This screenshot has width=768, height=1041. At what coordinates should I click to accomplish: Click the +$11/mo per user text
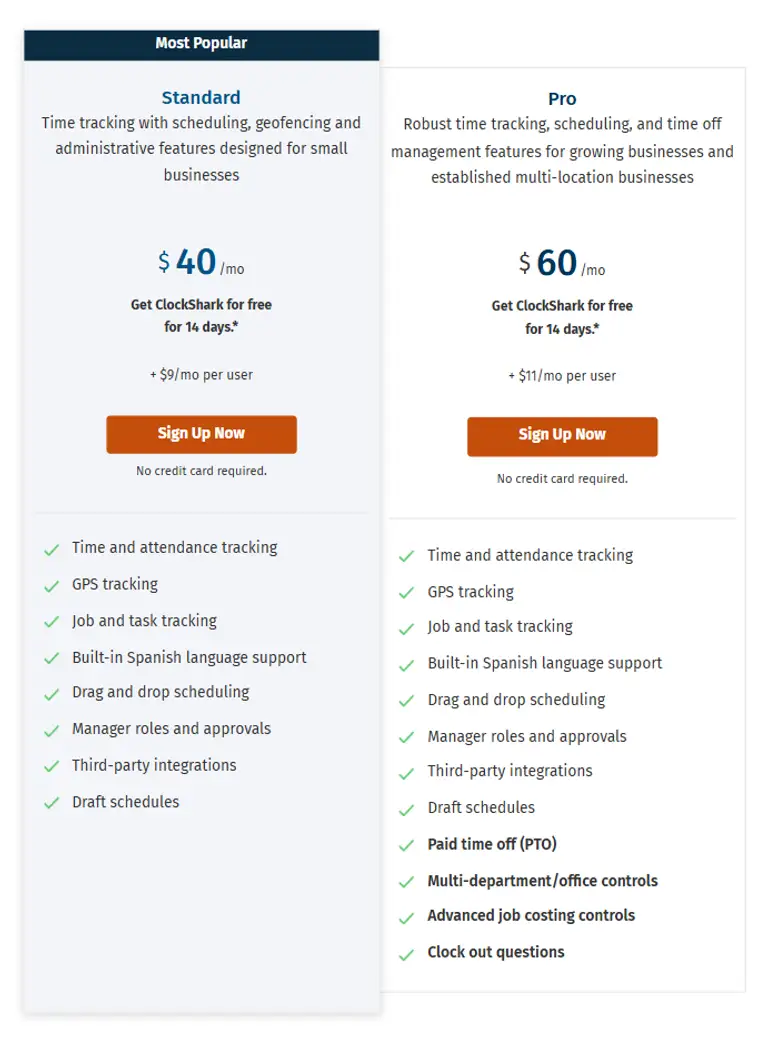(562, 376)
